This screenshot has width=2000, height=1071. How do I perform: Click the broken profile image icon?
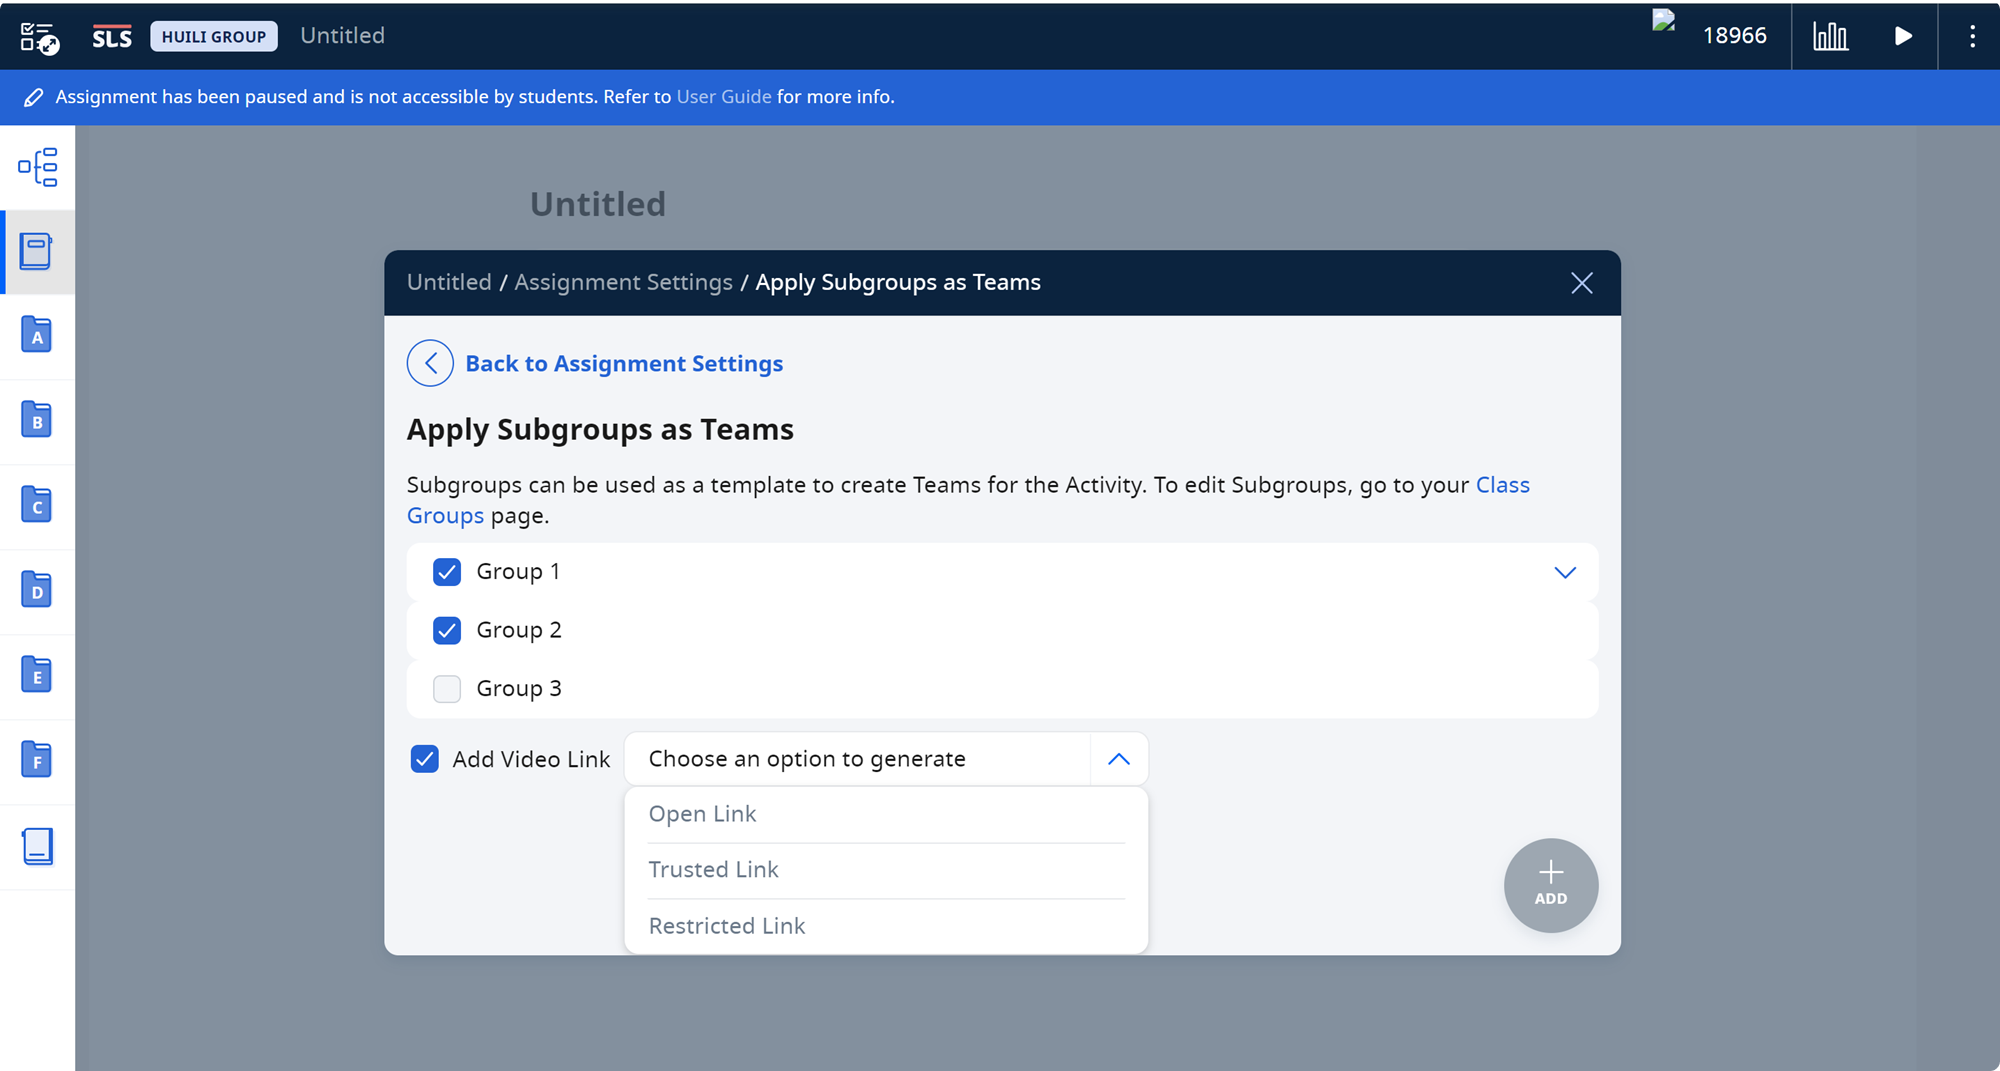pyautogui.click(x=1664, y=22)
